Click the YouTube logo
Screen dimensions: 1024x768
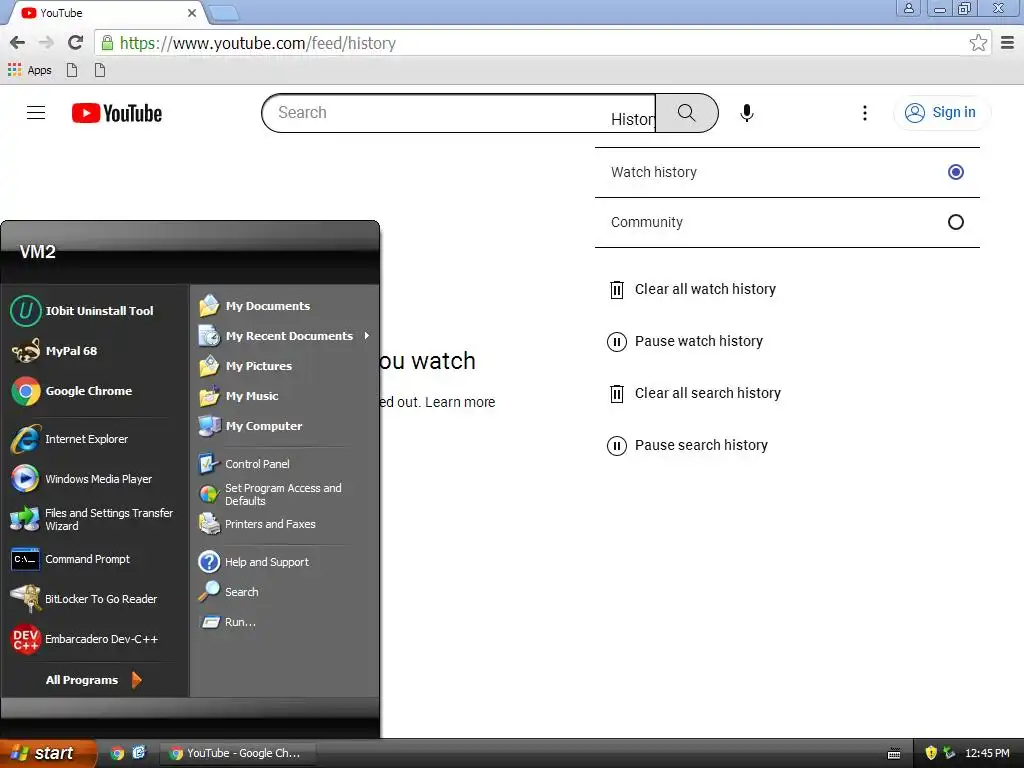tap(117, 113)
